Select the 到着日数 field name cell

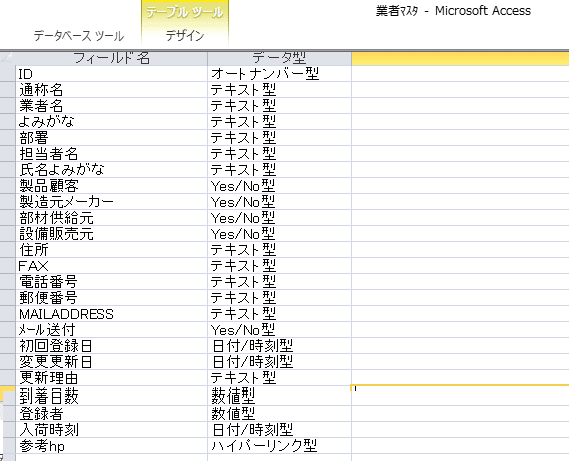(111, 395)
